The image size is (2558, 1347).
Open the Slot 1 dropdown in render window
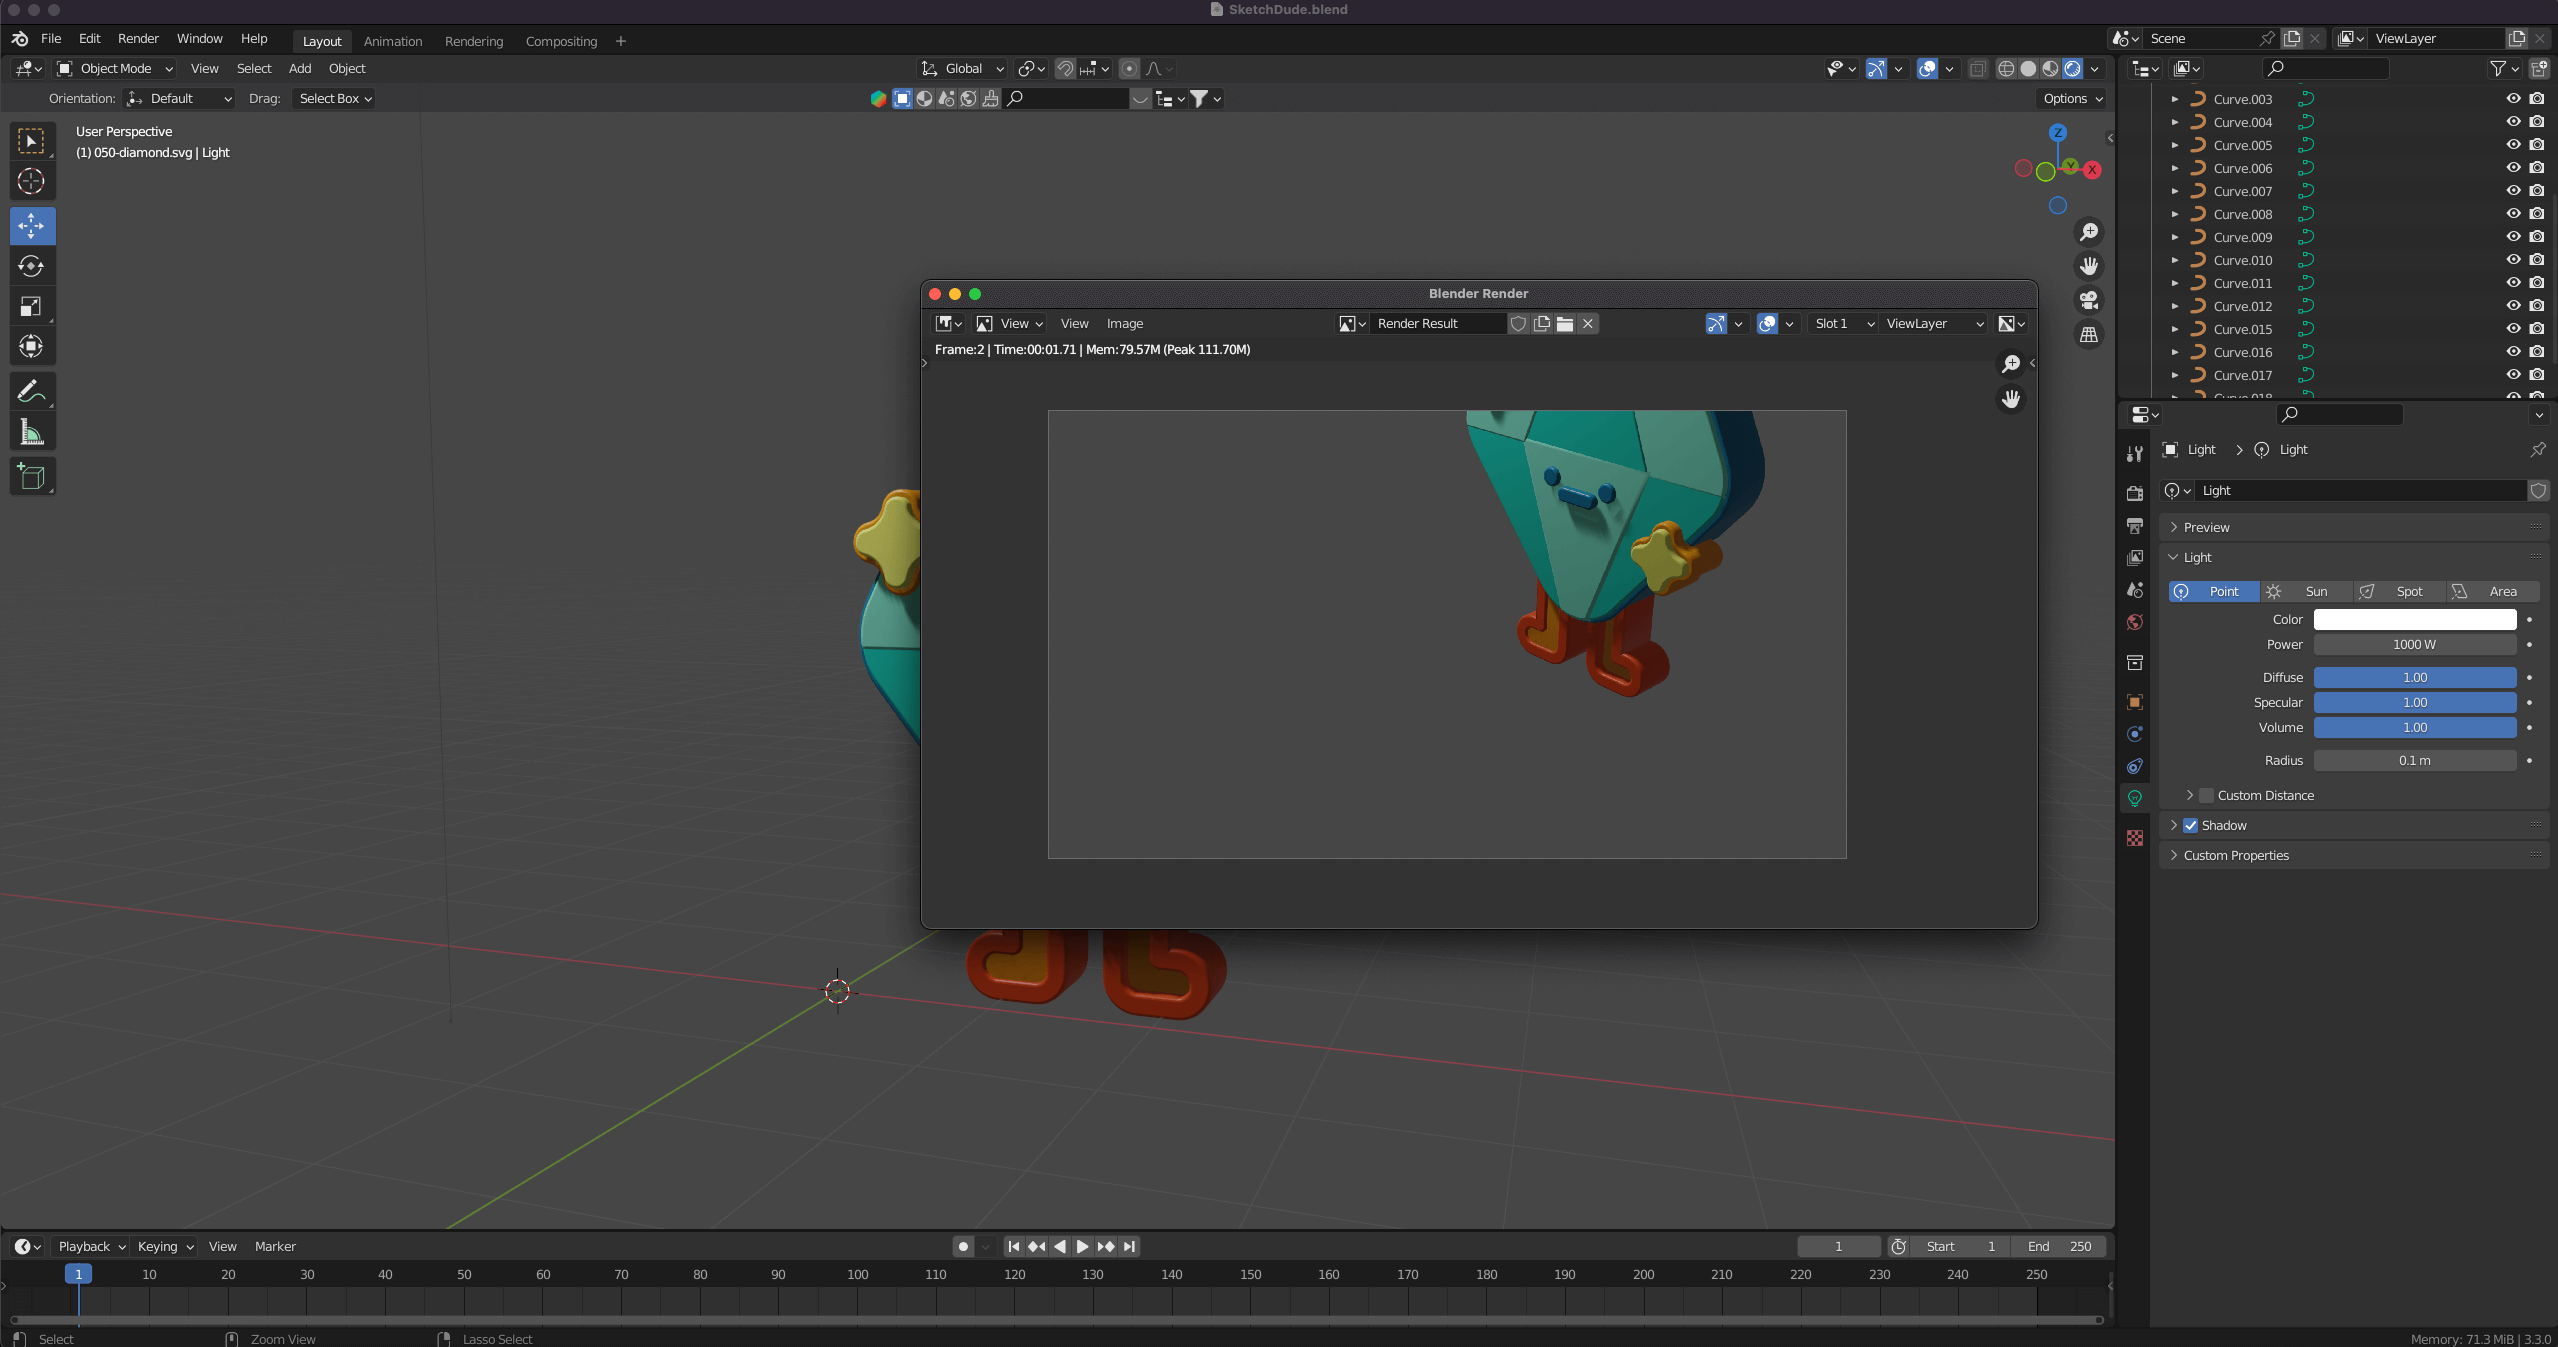[x=1840, y=323]
